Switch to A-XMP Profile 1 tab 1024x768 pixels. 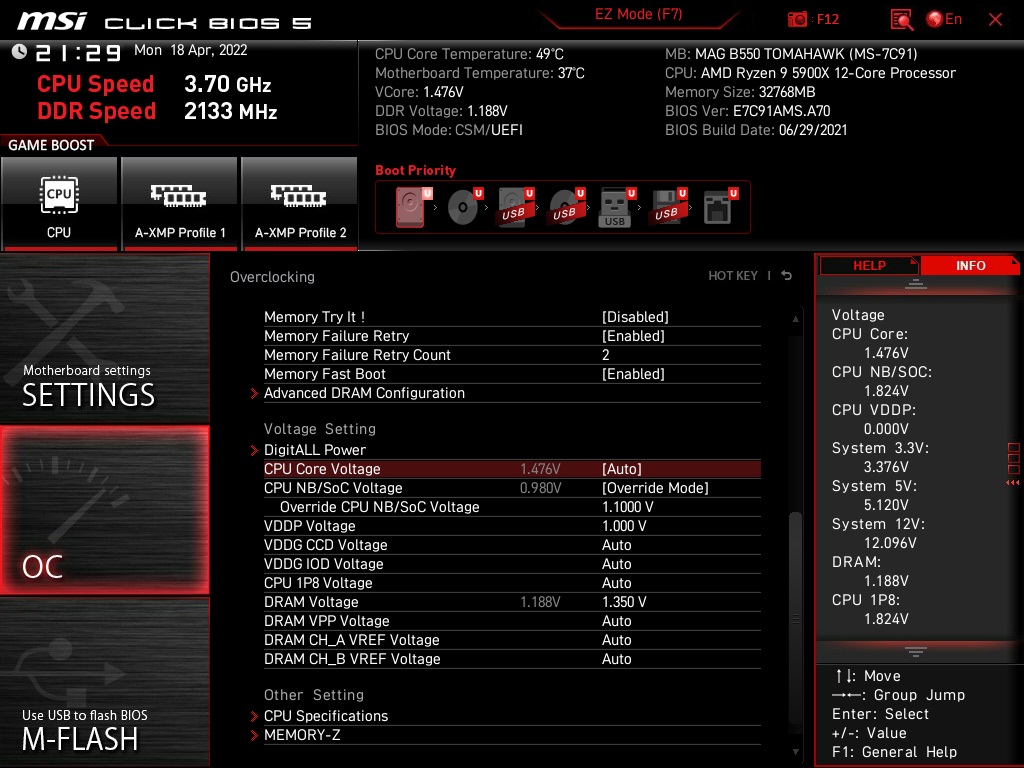(x=179, y=204)
